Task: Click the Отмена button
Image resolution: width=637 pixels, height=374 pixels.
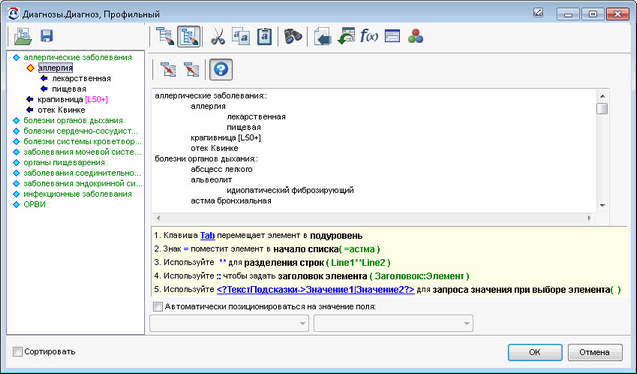Action: tap(595, 352)
